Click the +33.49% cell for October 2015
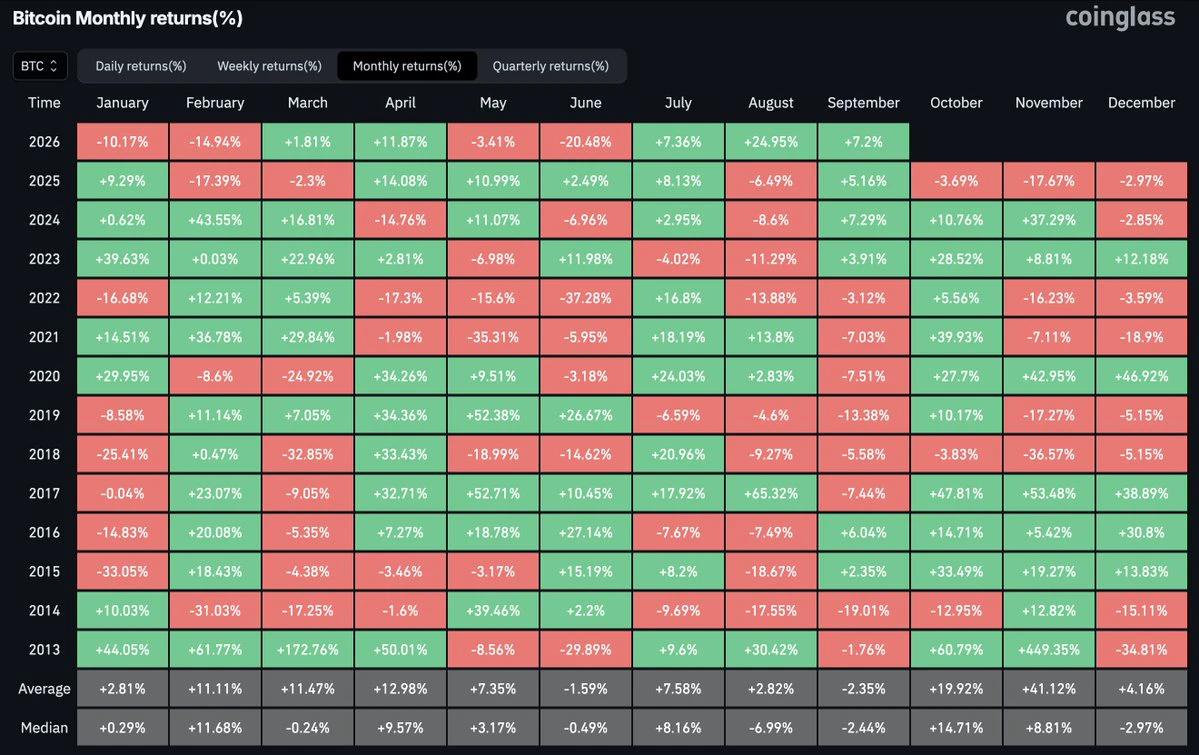This screenshot has width=1199, height=755. coord(956,571)
